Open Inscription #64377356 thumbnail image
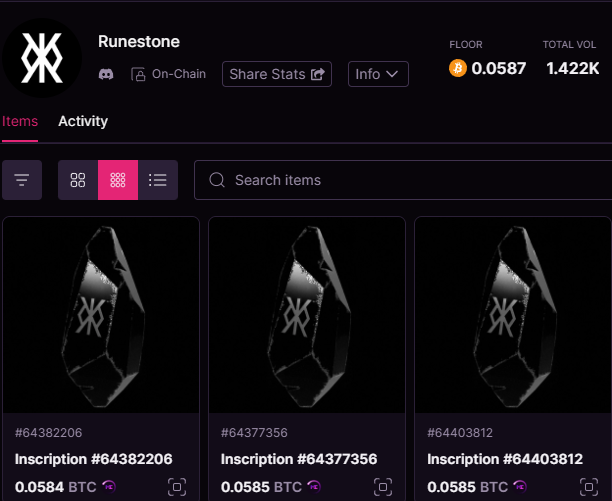Viewport: 612px width, 501px height. 307,315
